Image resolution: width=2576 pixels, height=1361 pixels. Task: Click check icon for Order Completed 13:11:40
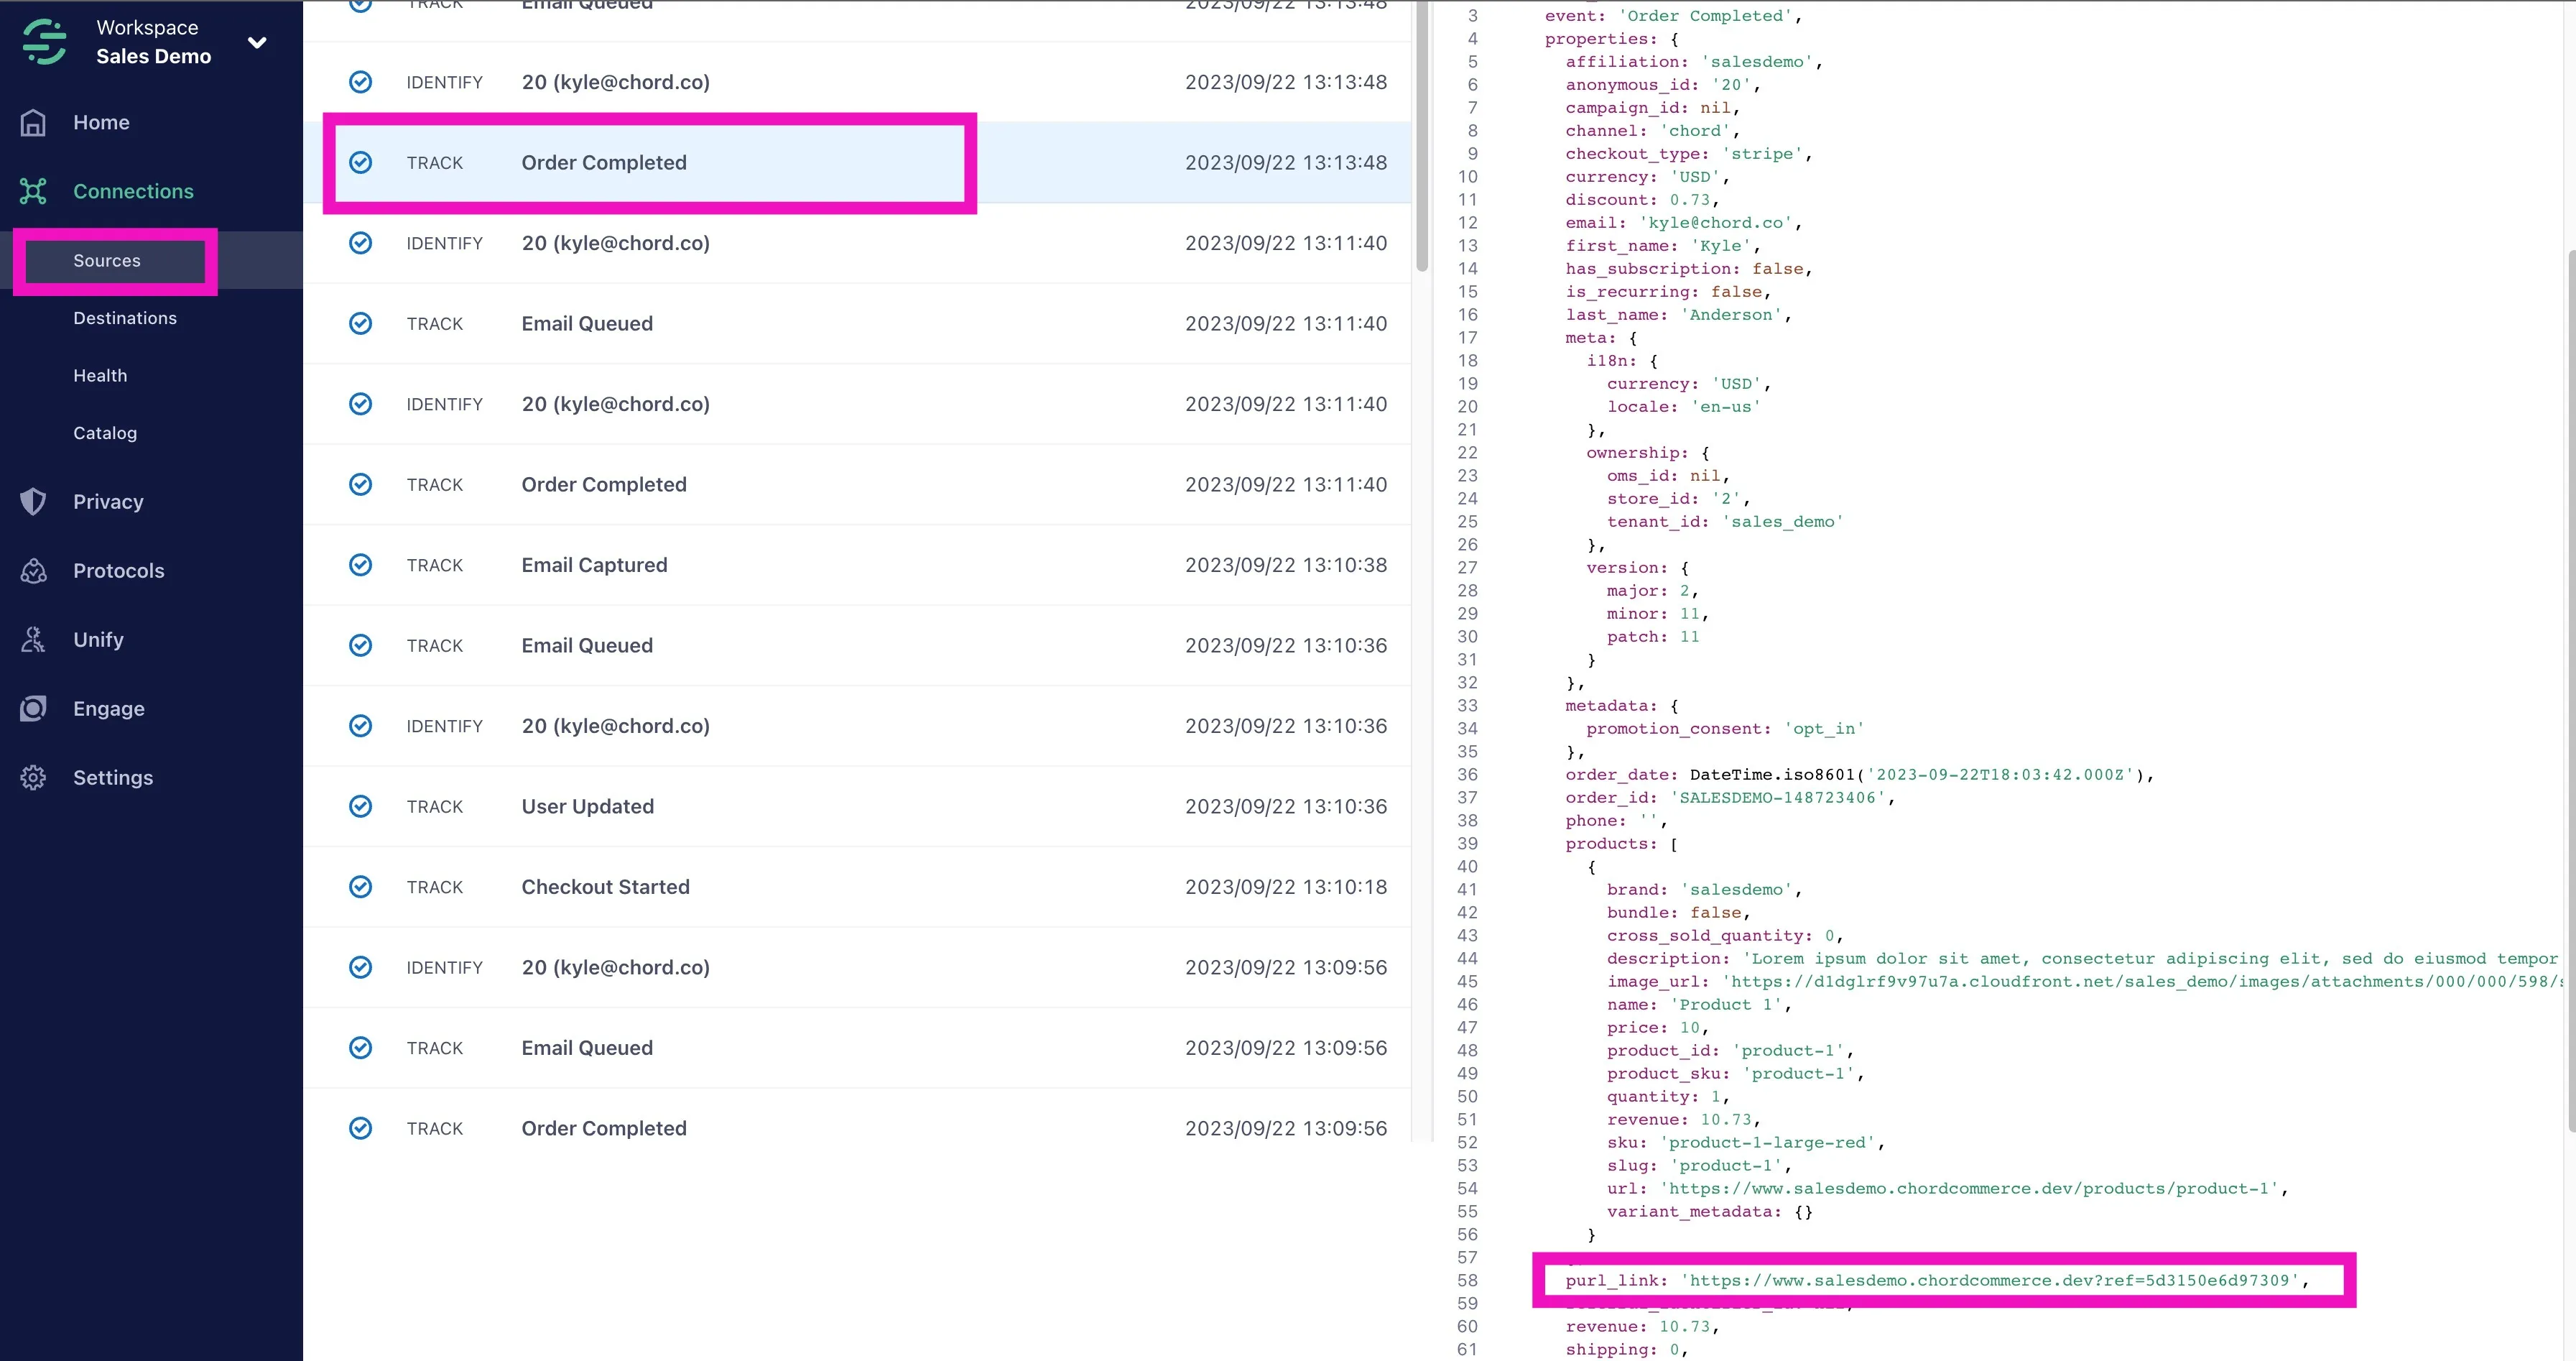tap(360, 484)
